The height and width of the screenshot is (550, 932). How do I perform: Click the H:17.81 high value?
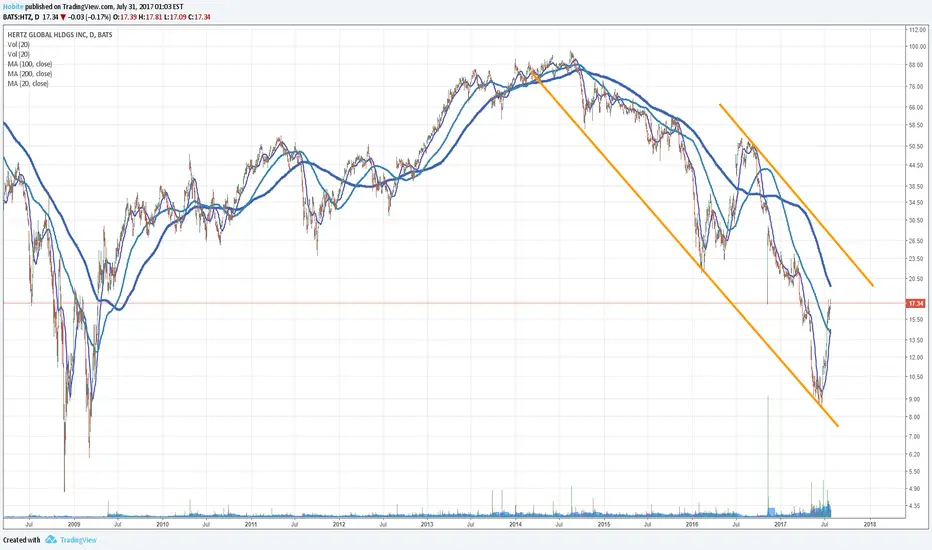click(150, 17)
